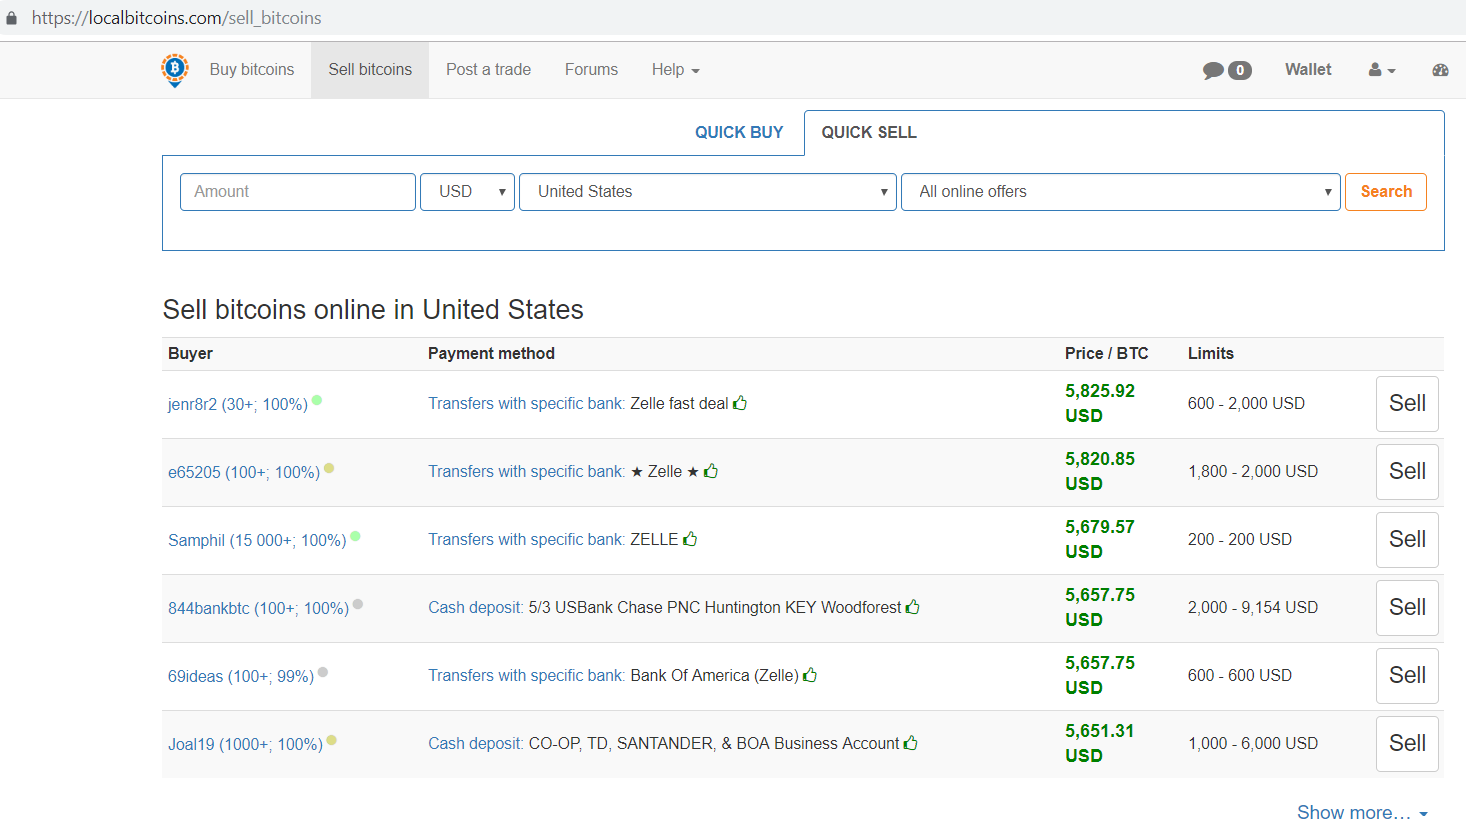
Task: Open Transfers with specific bank link for 69ideas
Action: tap(527, 675)
